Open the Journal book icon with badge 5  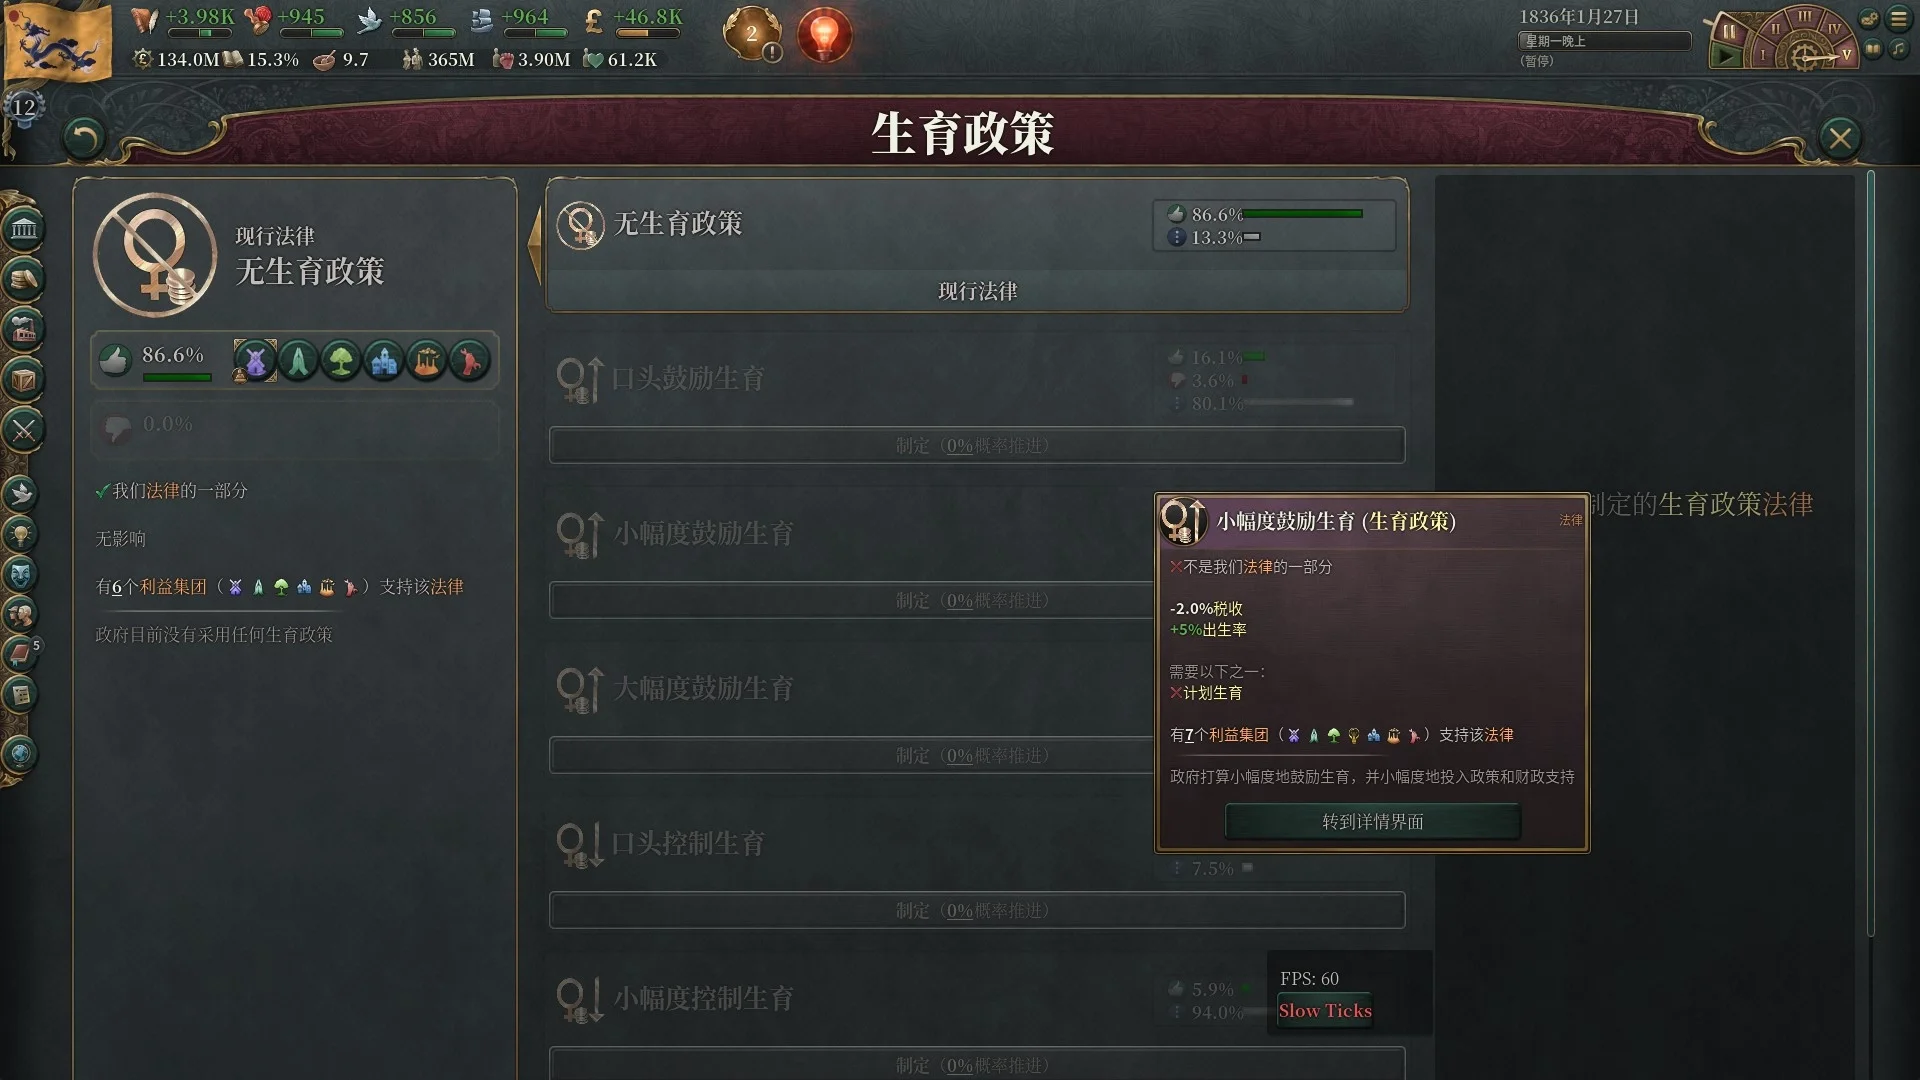click(x=21, y=654)
